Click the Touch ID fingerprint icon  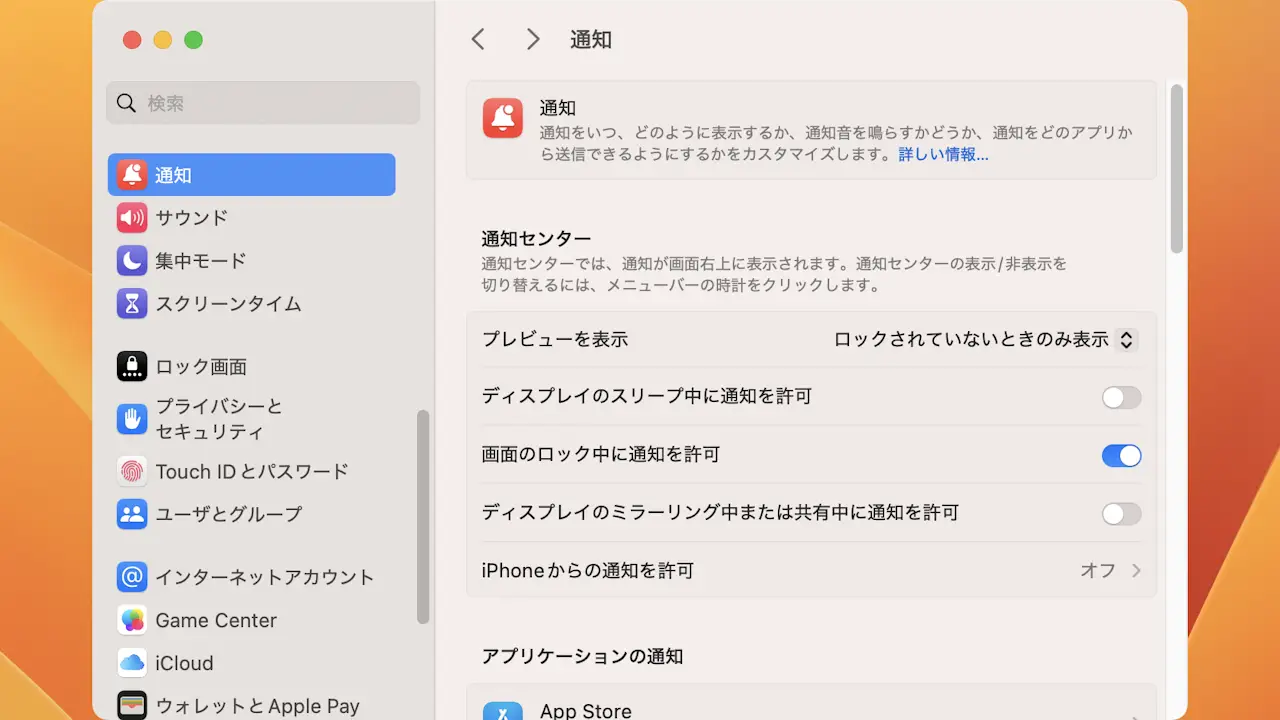point(132,471)
